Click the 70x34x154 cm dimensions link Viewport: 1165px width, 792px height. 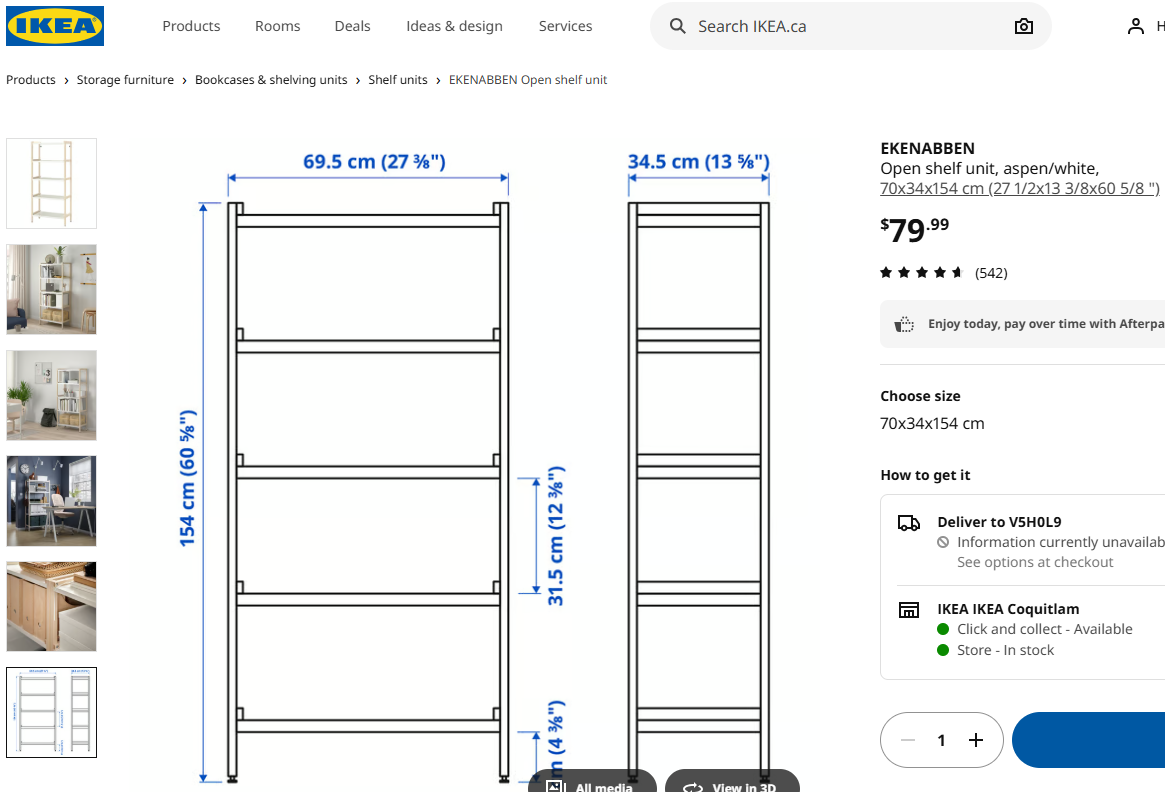coord(1019,188)
